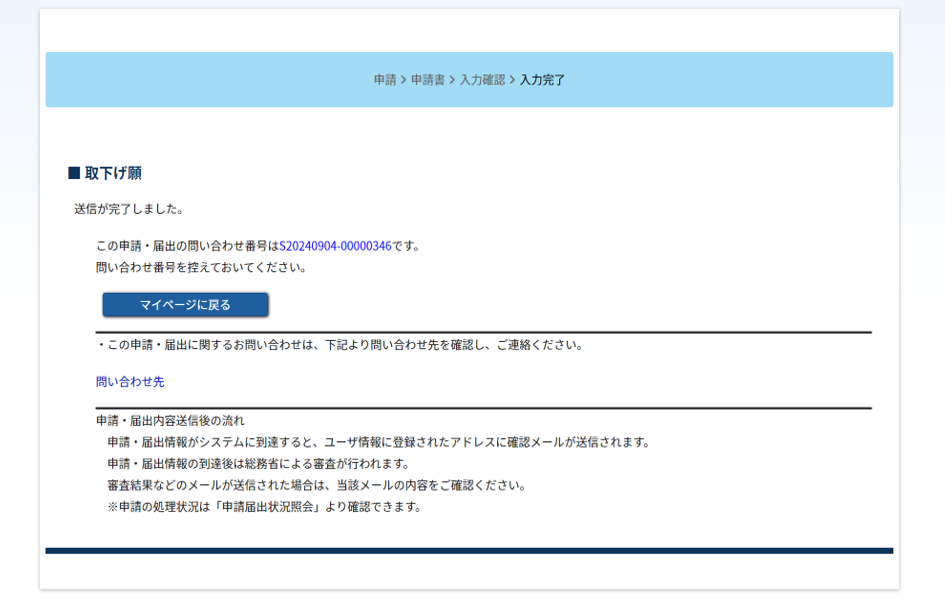
Task: Click line starting 審査結果などのメール
Action: tap(317, 486)
